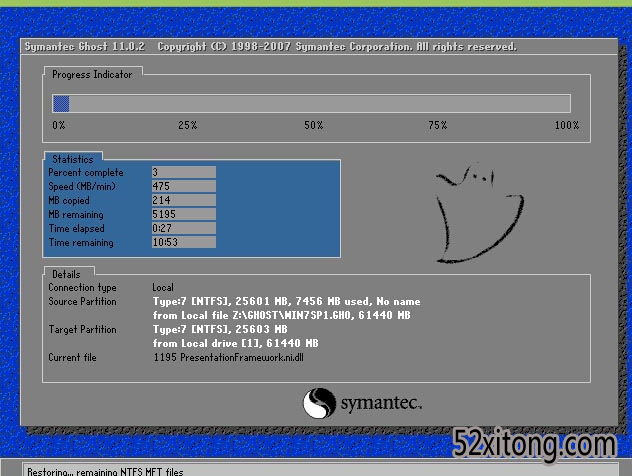
Task: Click the Progress Indicator group label
Action: (x=92, y=75)
